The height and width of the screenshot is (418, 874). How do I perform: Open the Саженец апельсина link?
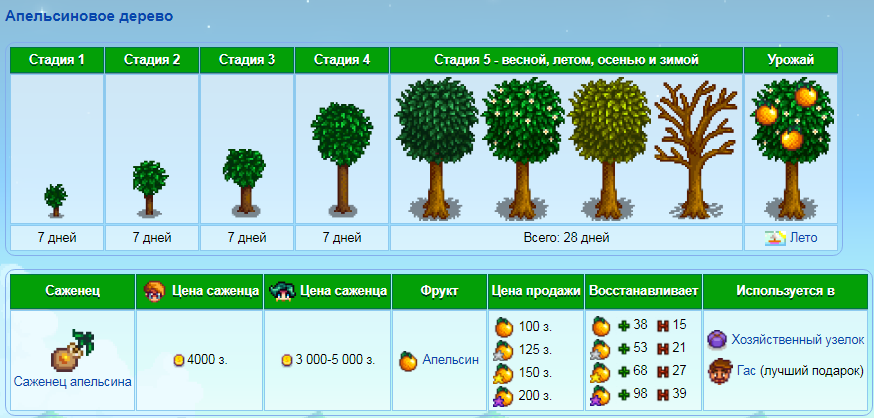(x=72, y=382)
